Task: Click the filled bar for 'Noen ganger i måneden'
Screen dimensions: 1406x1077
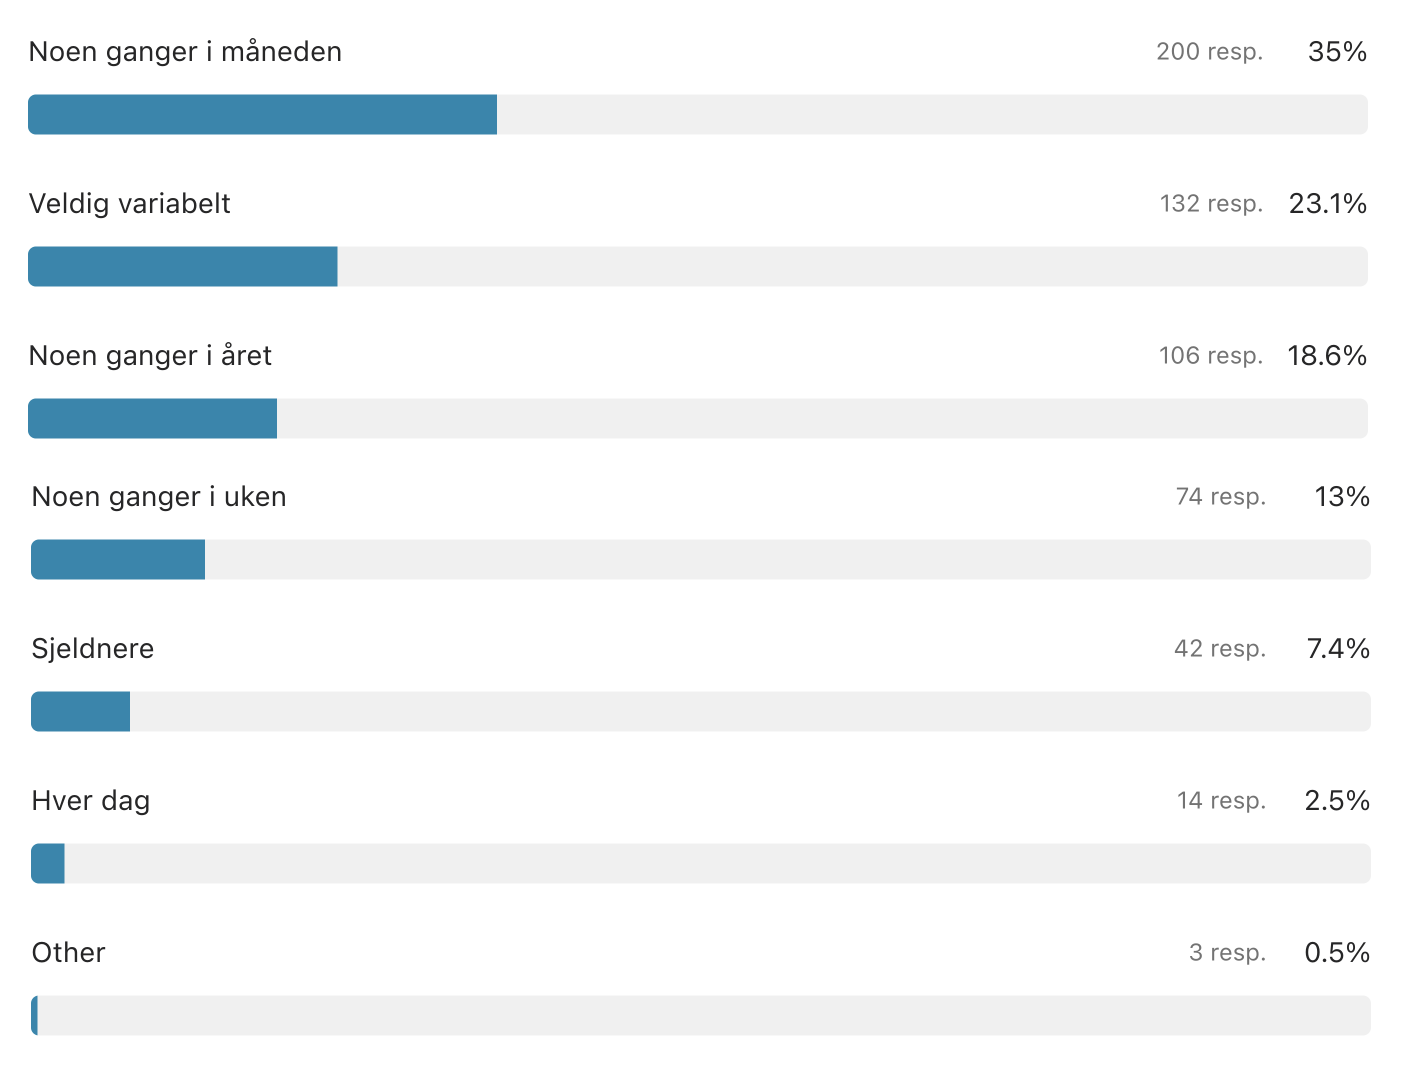Action: 262,115
